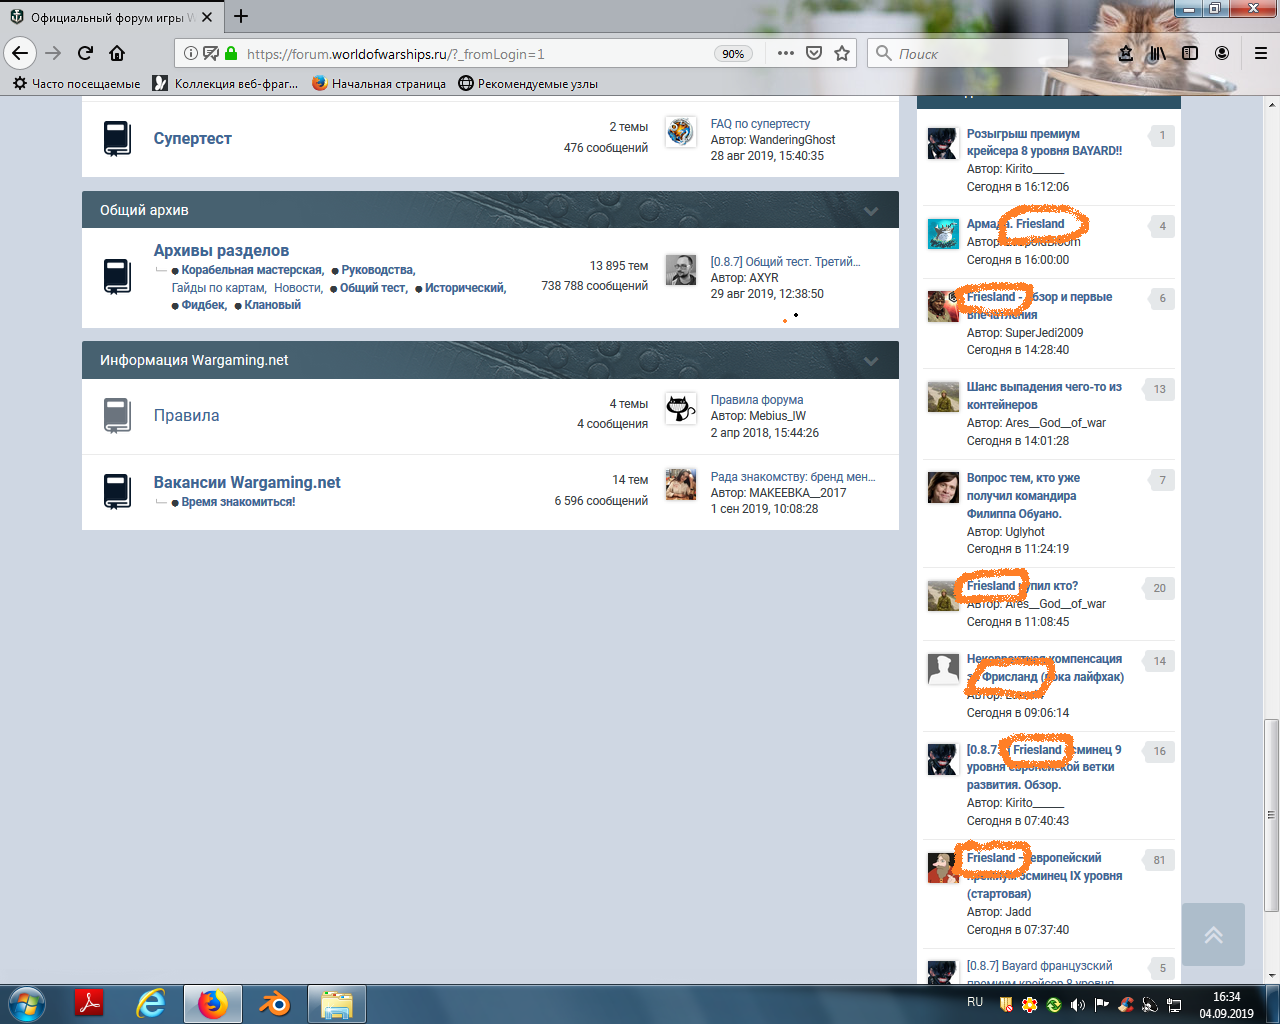Open the Вакансии Wargaming.net forum
Viewport: 1280px width, 1024px height.
pyautogui.click(x=247, y=482)
